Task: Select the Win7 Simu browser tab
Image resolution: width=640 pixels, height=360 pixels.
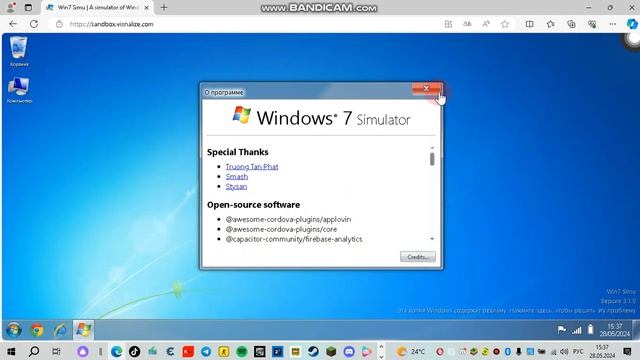Action: tap(97, 8)
